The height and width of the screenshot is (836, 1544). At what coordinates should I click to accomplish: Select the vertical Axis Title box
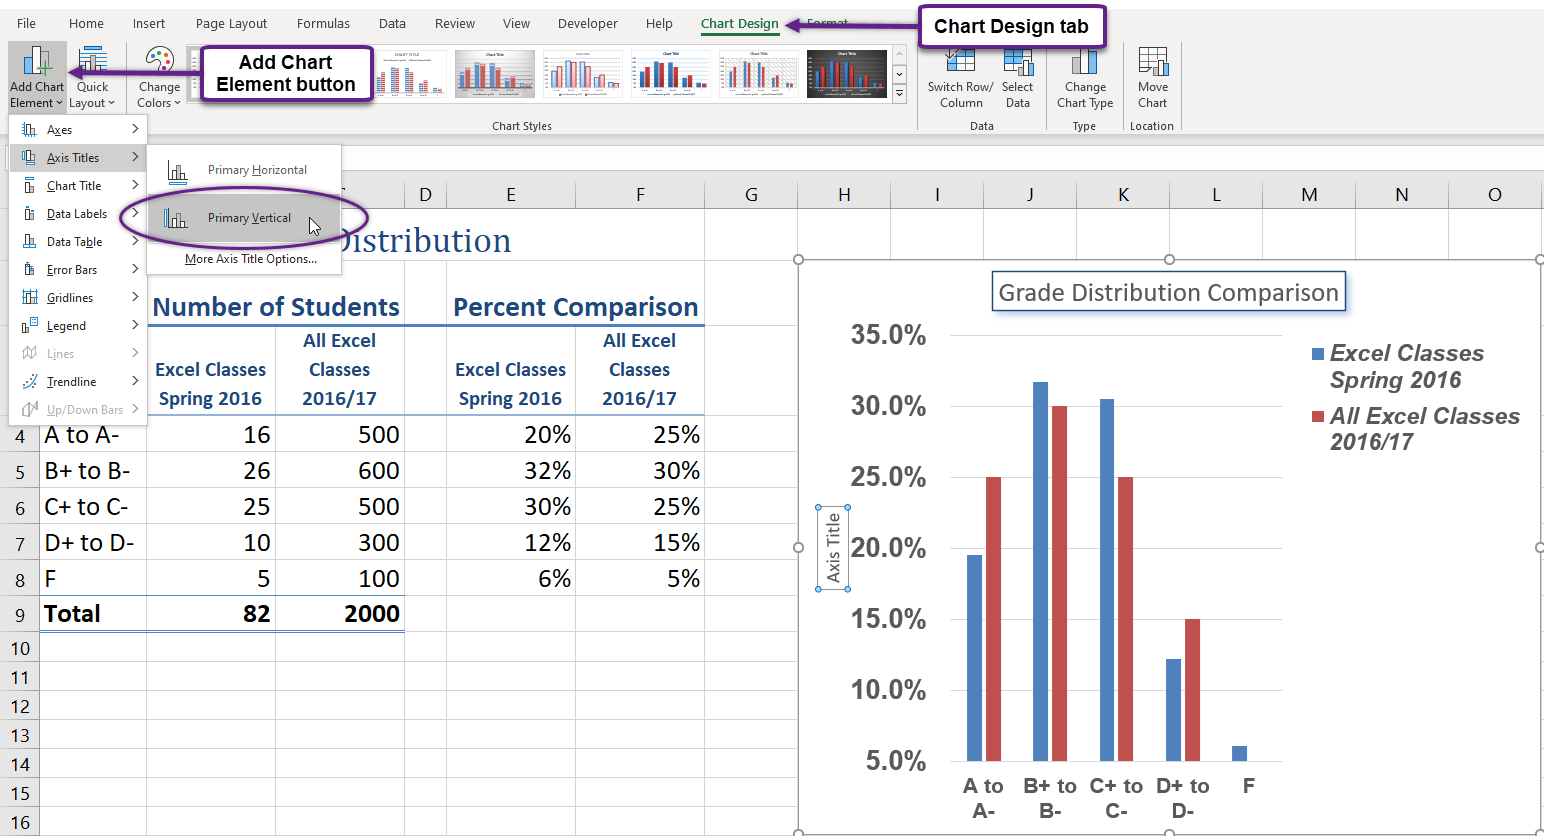833,548
